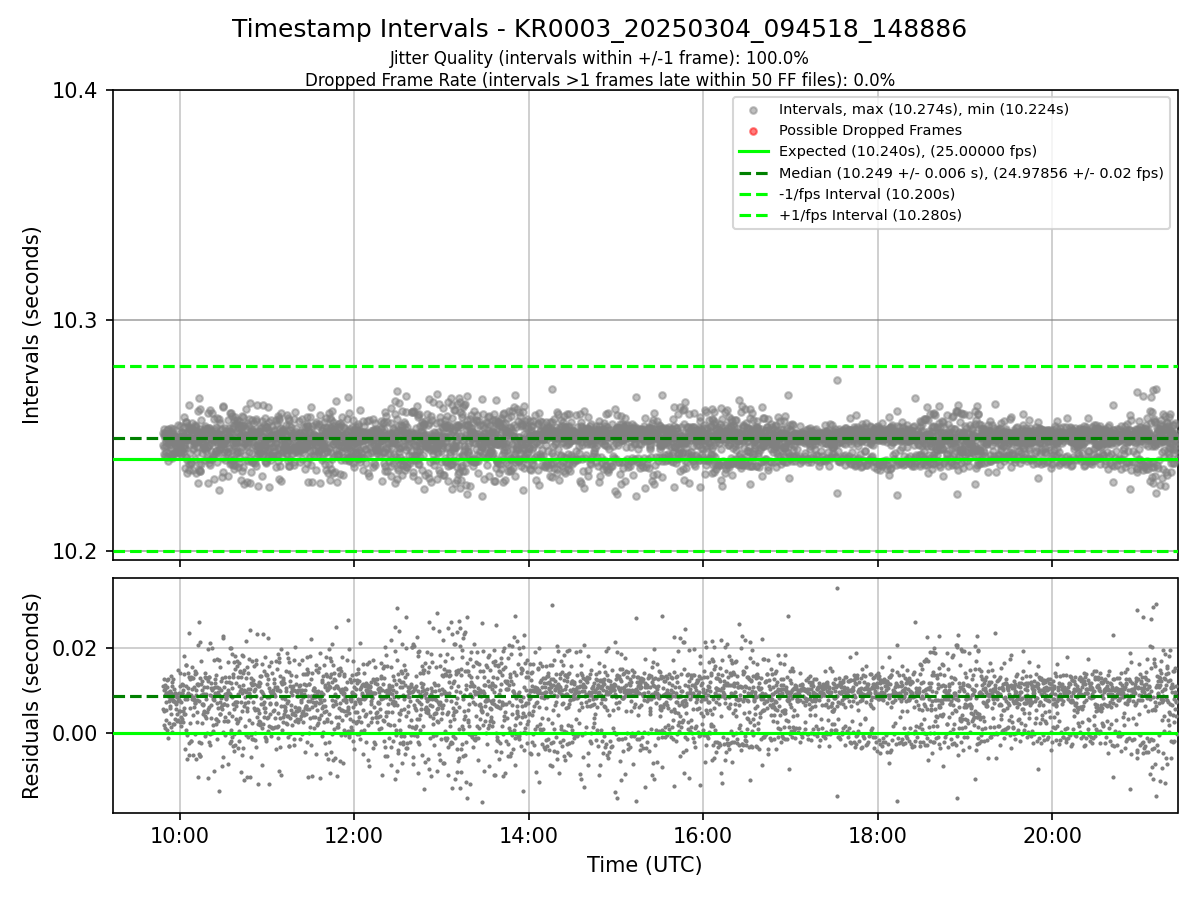Viewport: 1200px width, 900px height.
Task: Click the 16:00 time tick label
Action: coord(703,836)
